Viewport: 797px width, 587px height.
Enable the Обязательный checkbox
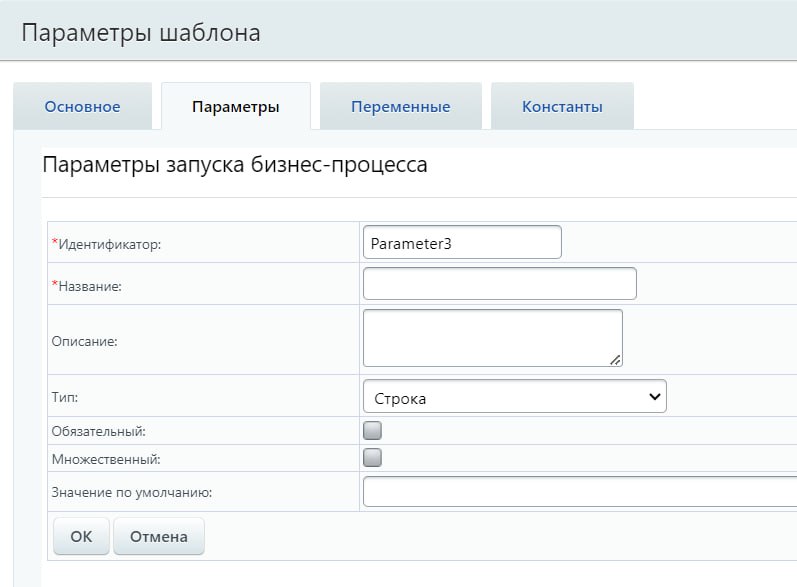pyautogui.click(x=373, y=431)
